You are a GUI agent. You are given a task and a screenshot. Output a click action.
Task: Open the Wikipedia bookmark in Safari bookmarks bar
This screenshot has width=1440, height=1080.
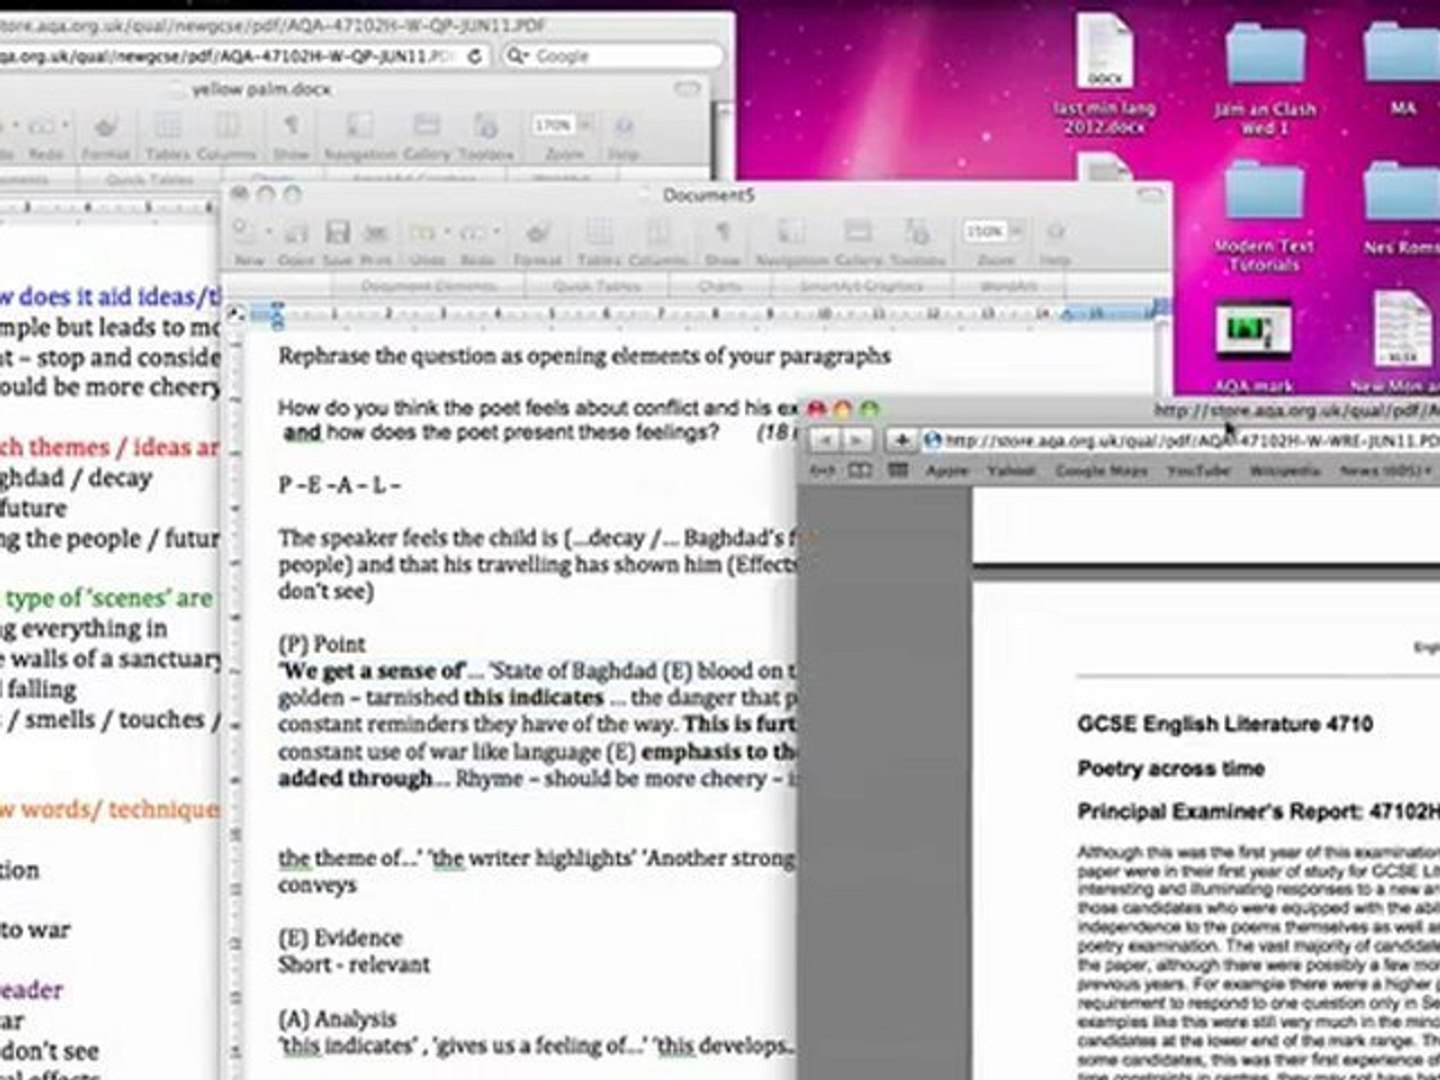(1283, 470)
